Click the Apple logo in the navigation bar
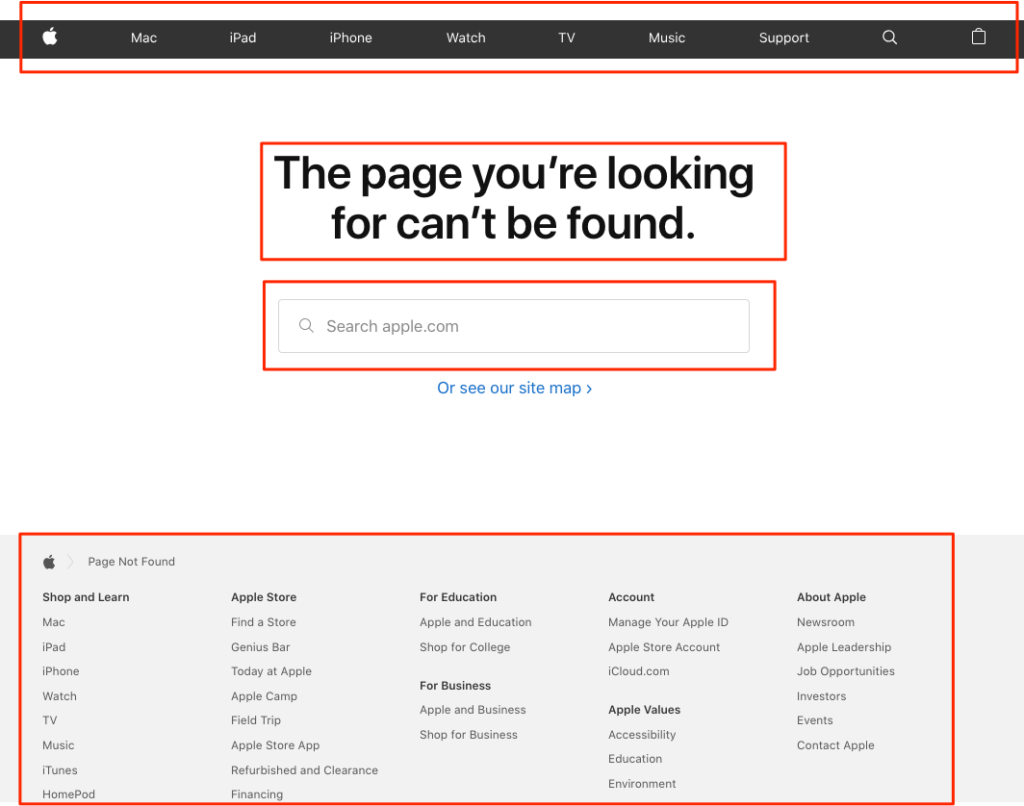The height and width of the screenshot is (806, 1024). click(x=50, y=37)
